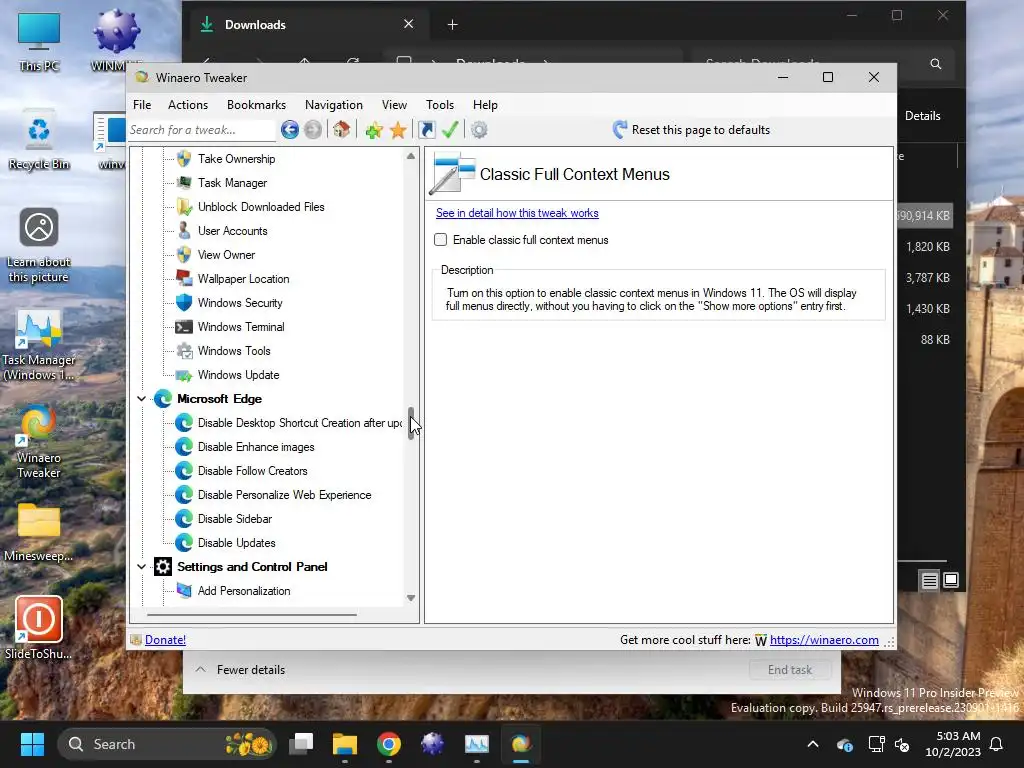Switch File Explorer to details list view
1024x768 pixels.
929,580
